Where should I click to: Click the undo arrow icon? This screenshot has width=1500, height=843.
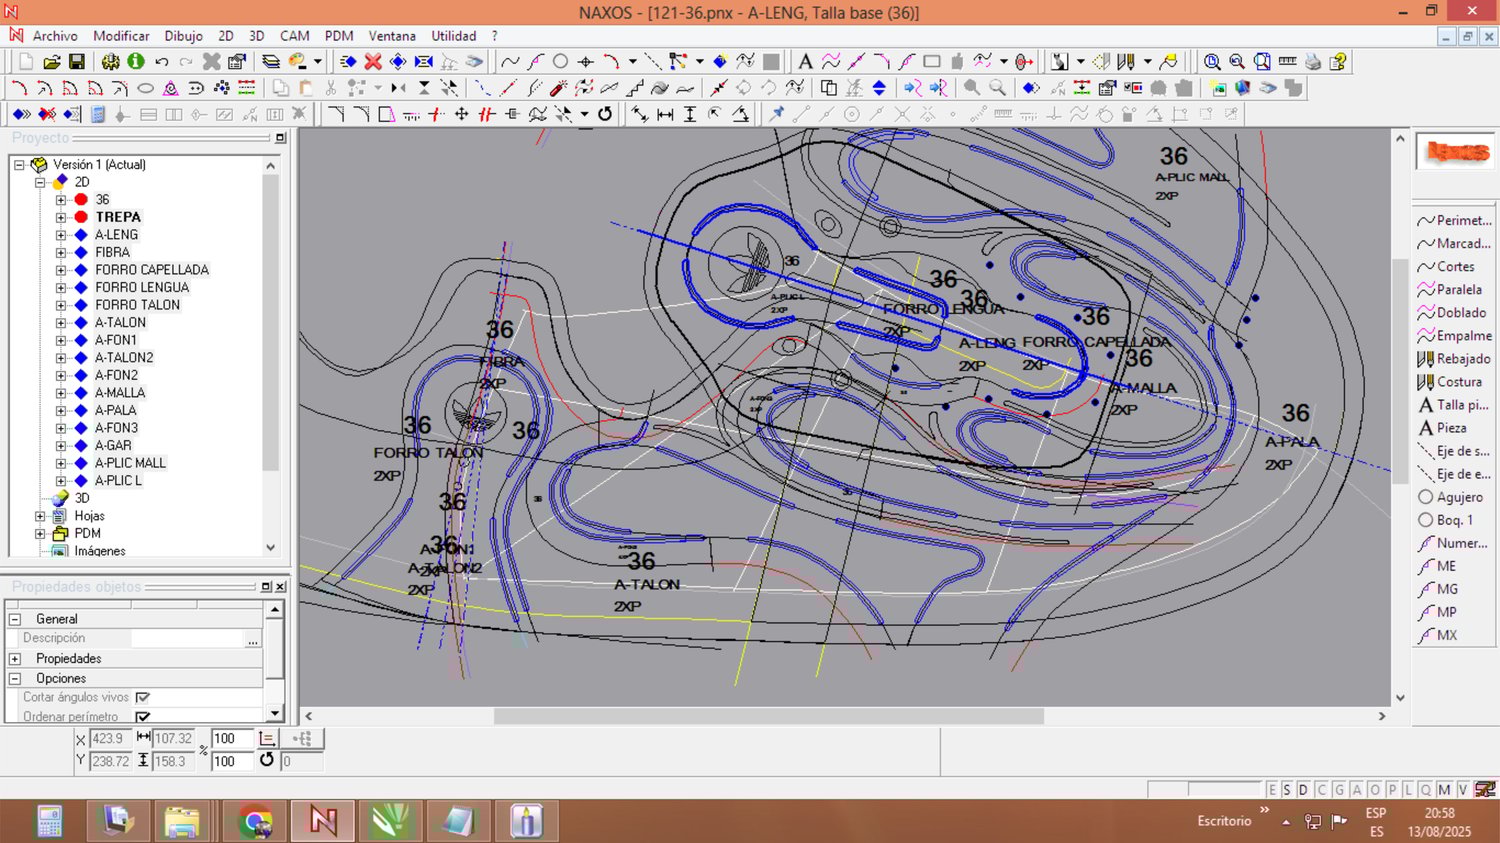coord(162,62)
